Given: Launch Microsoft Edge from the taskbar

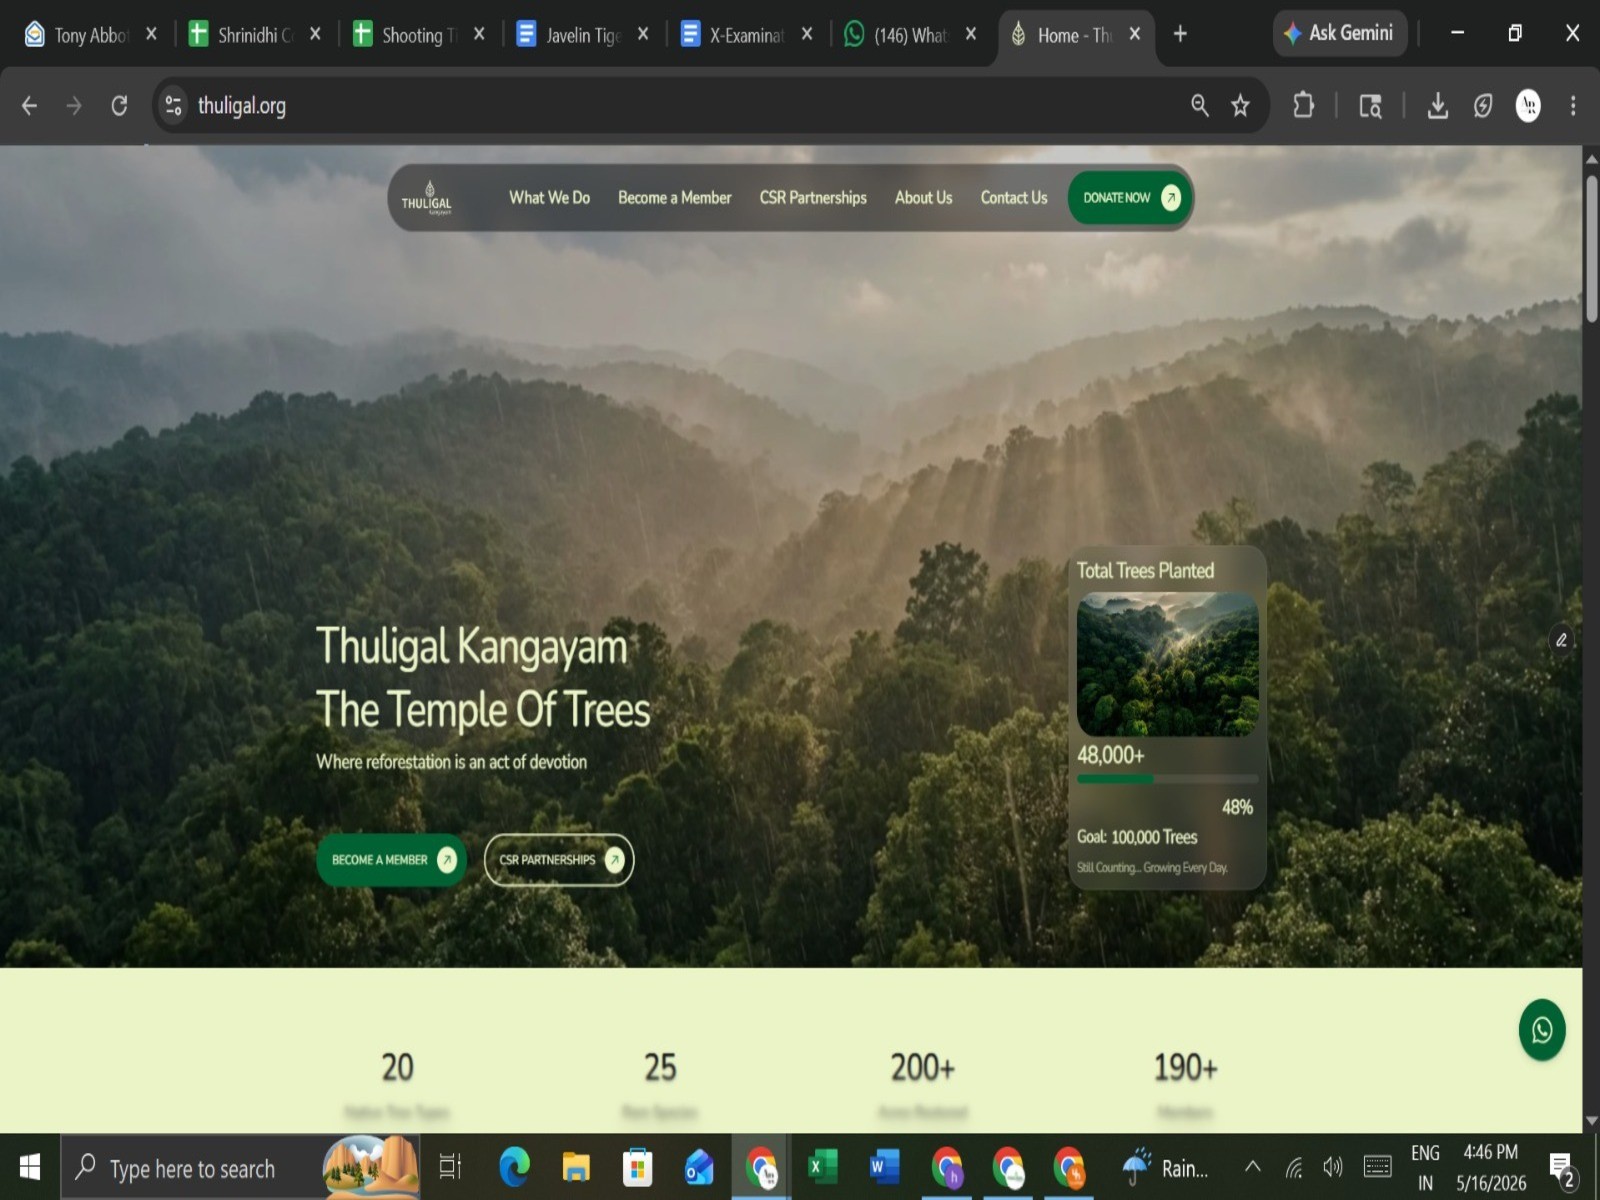Looking at the screenshot, I should click(x=514, y=1167).
